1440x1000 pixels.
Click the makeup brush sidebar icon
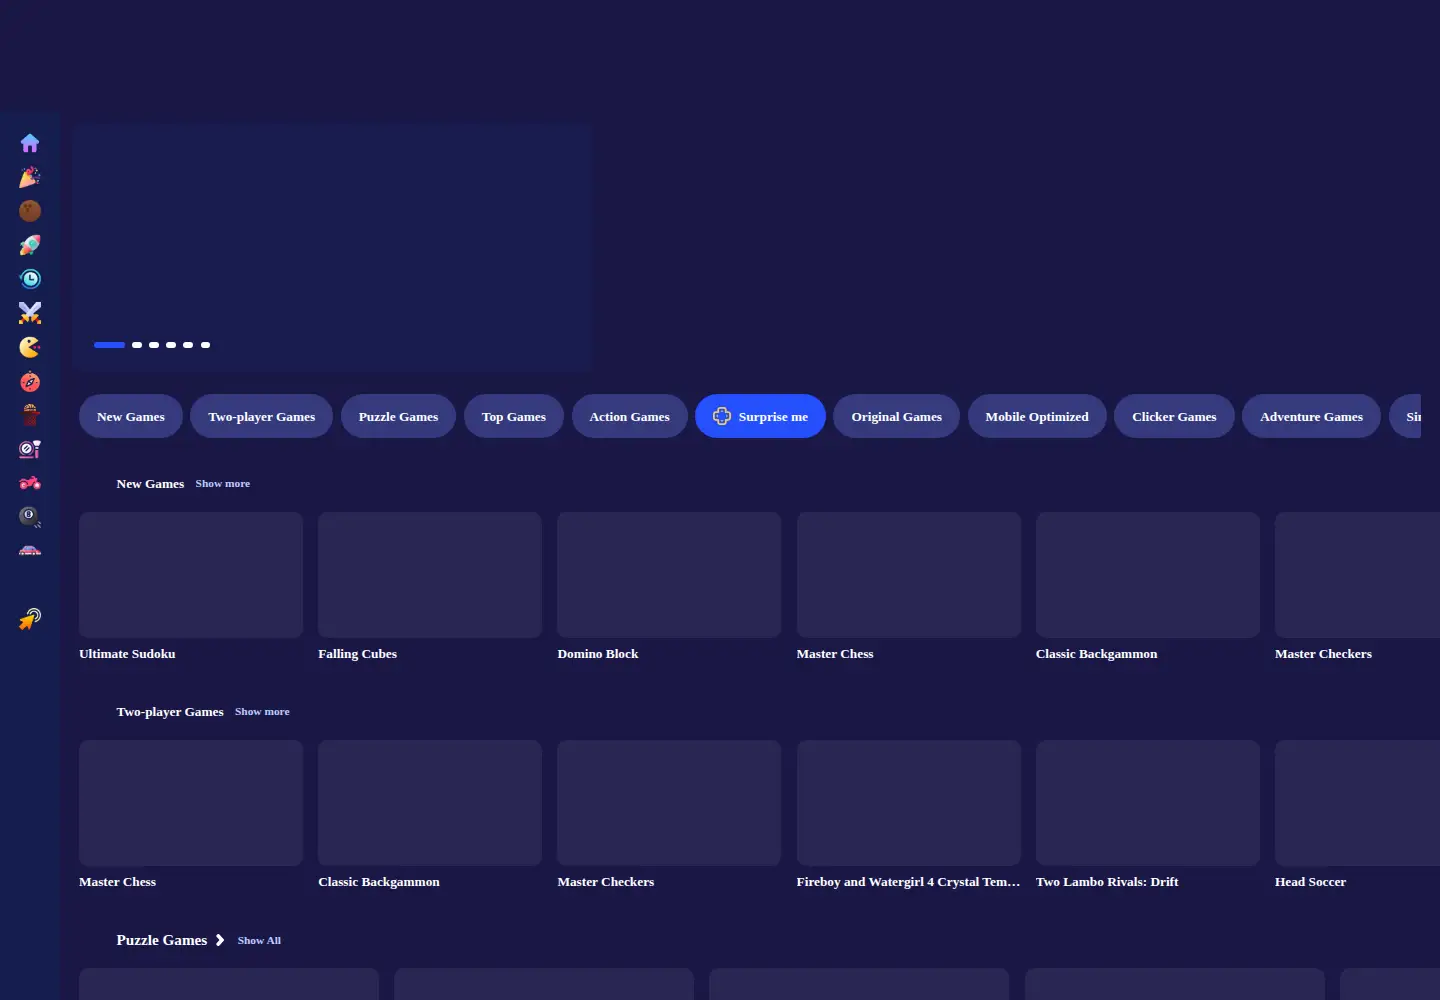tap(30, 449)
